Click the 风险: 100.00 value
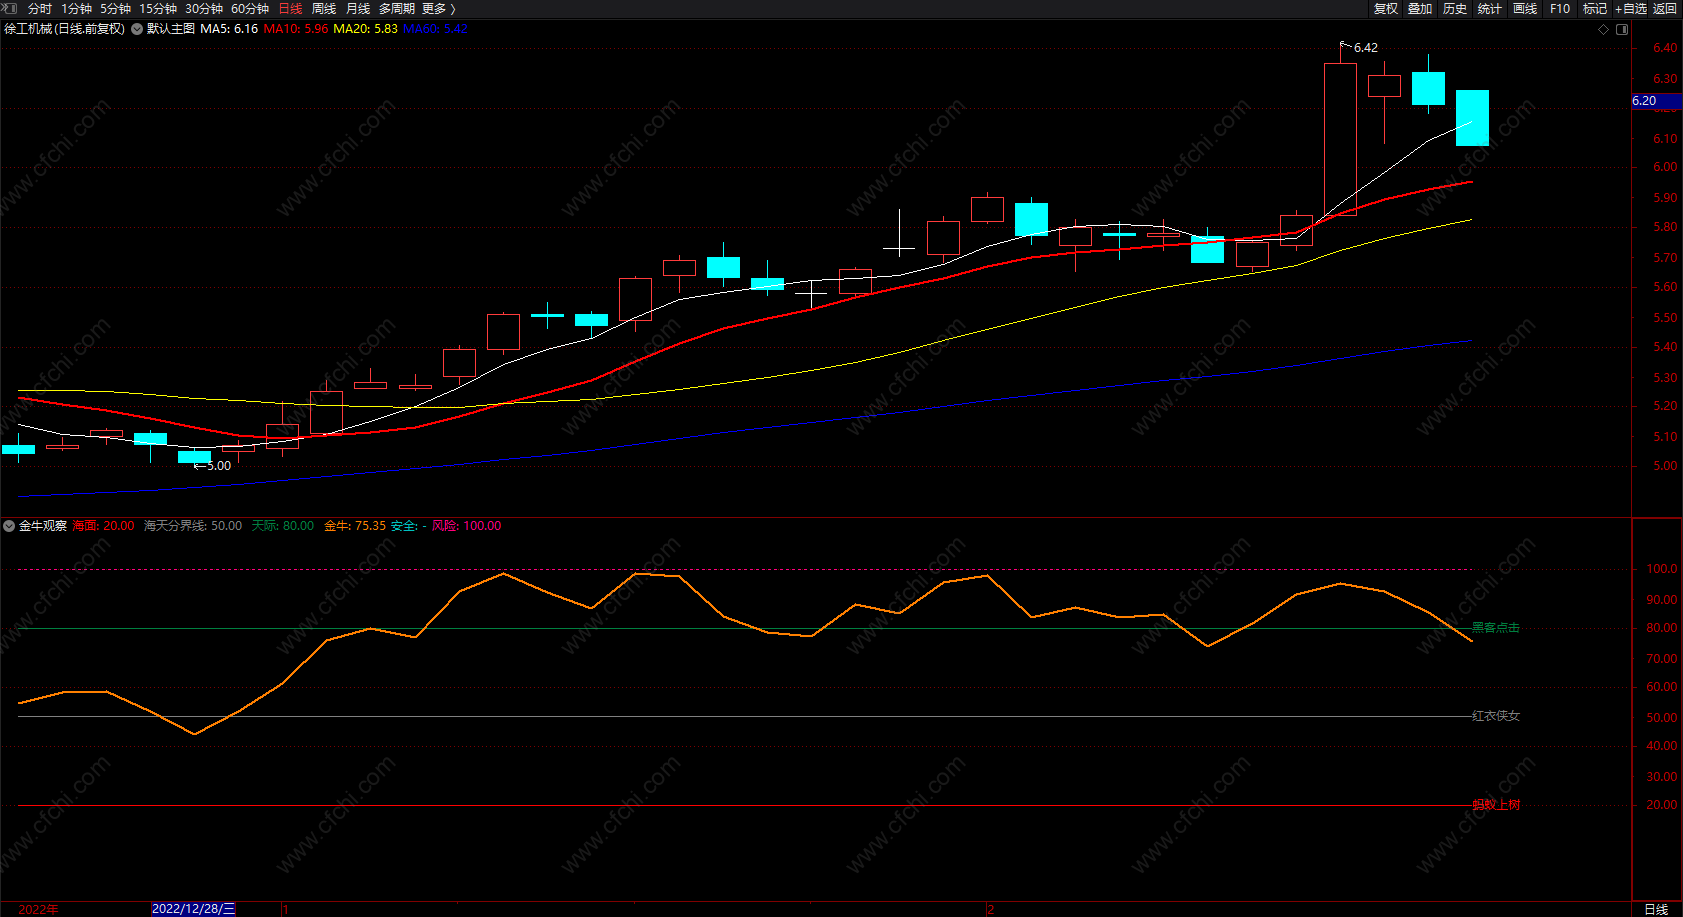The image size is (1683, 917). click(467, 526)
